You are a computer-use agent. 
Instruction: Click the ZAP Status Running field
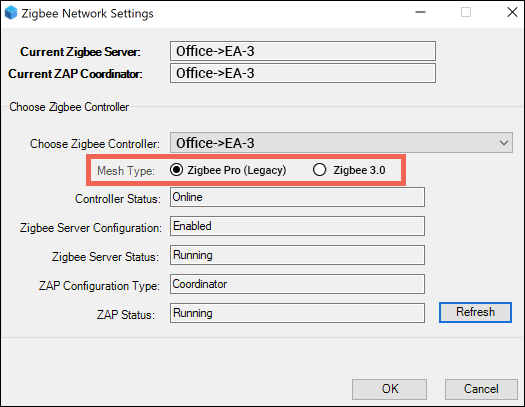coord(297,313)
